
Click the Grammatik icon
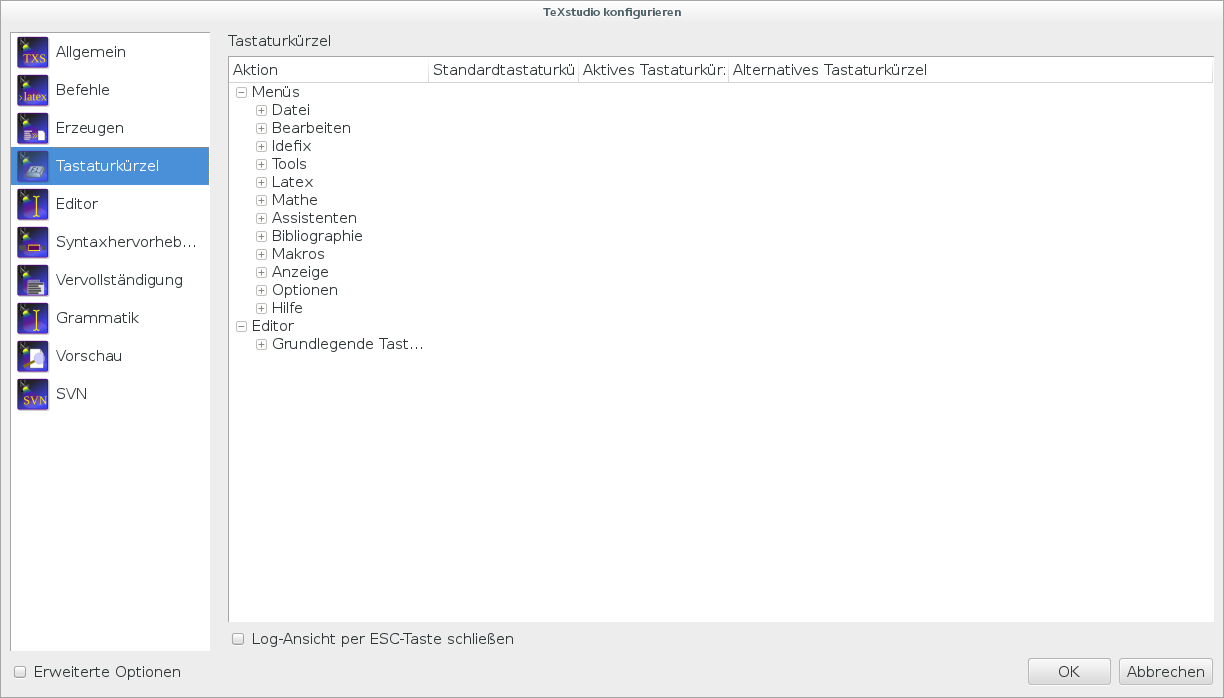(x=33, y=318)
